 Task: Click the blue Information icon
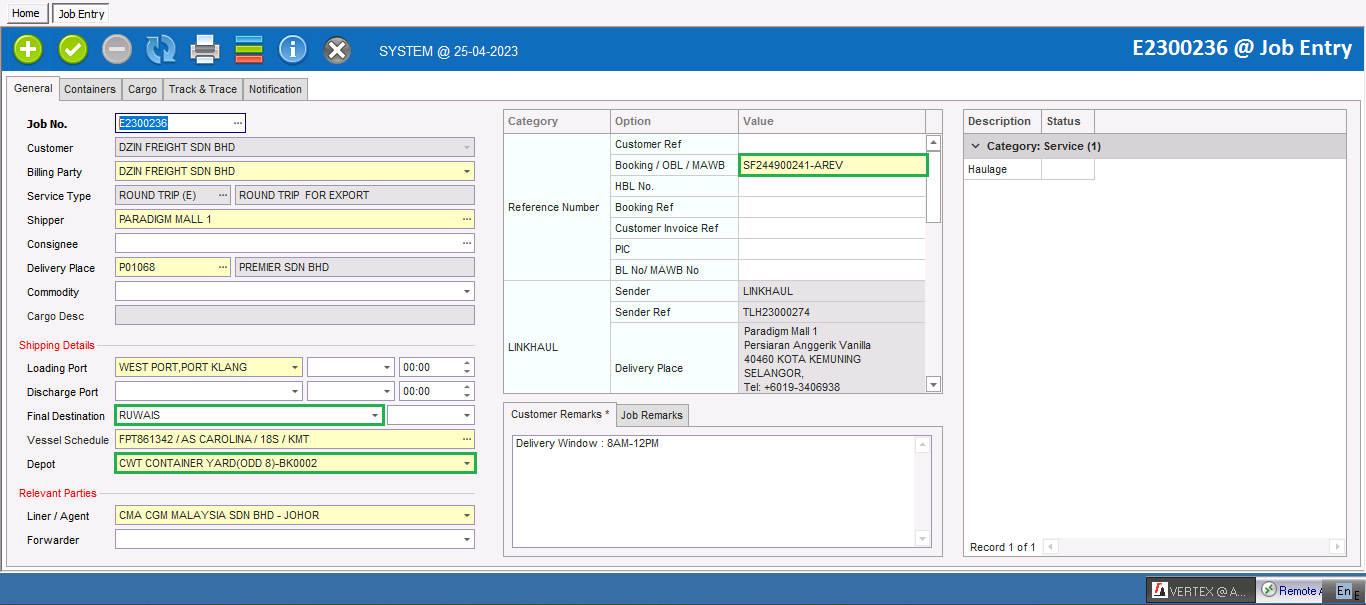293,49
